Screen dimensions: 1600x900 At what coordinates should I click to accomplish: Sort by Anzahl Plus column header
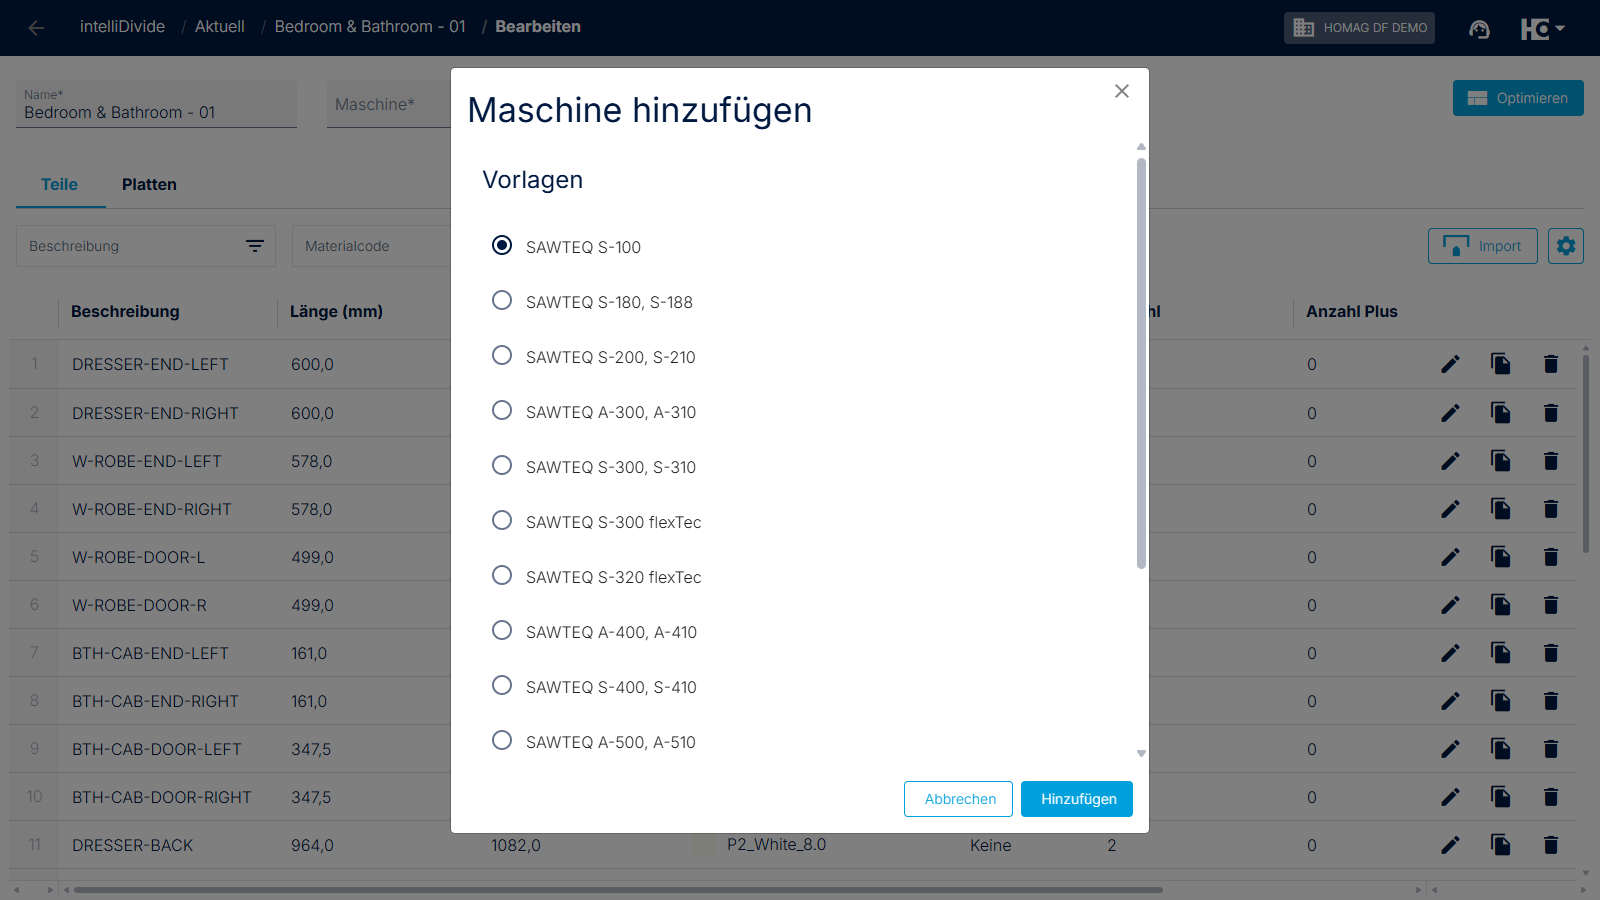1351,311
